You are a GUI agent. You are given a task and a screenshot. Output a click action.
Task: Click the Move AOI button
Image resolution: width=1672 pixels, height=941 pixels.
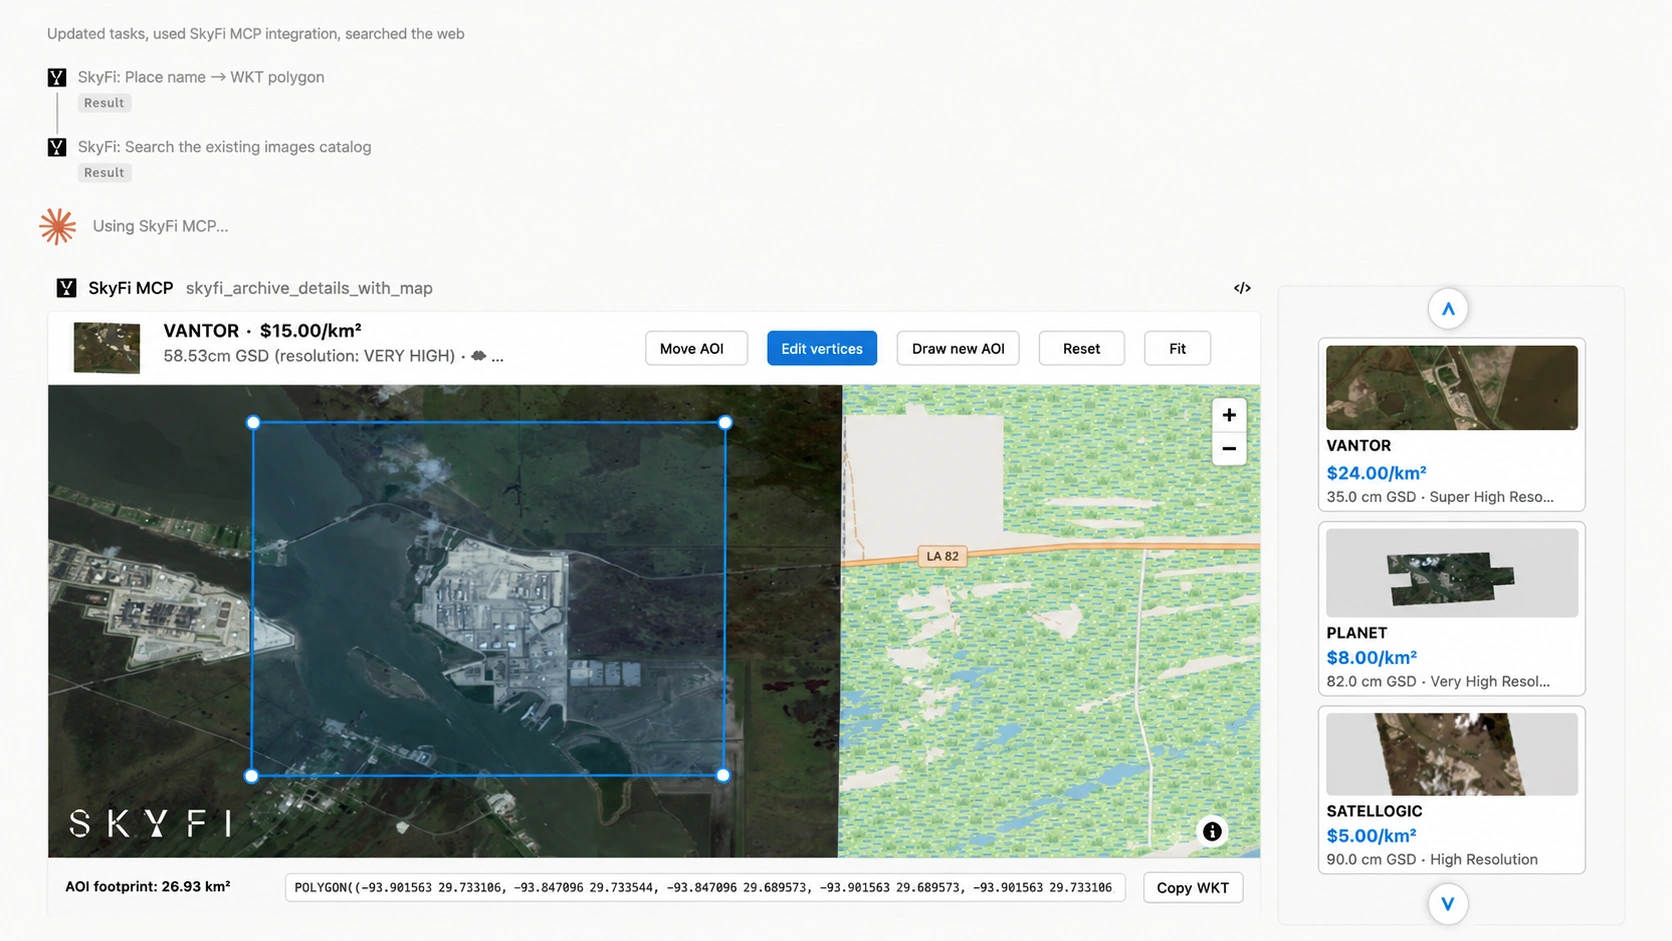[x=696, y=348]
